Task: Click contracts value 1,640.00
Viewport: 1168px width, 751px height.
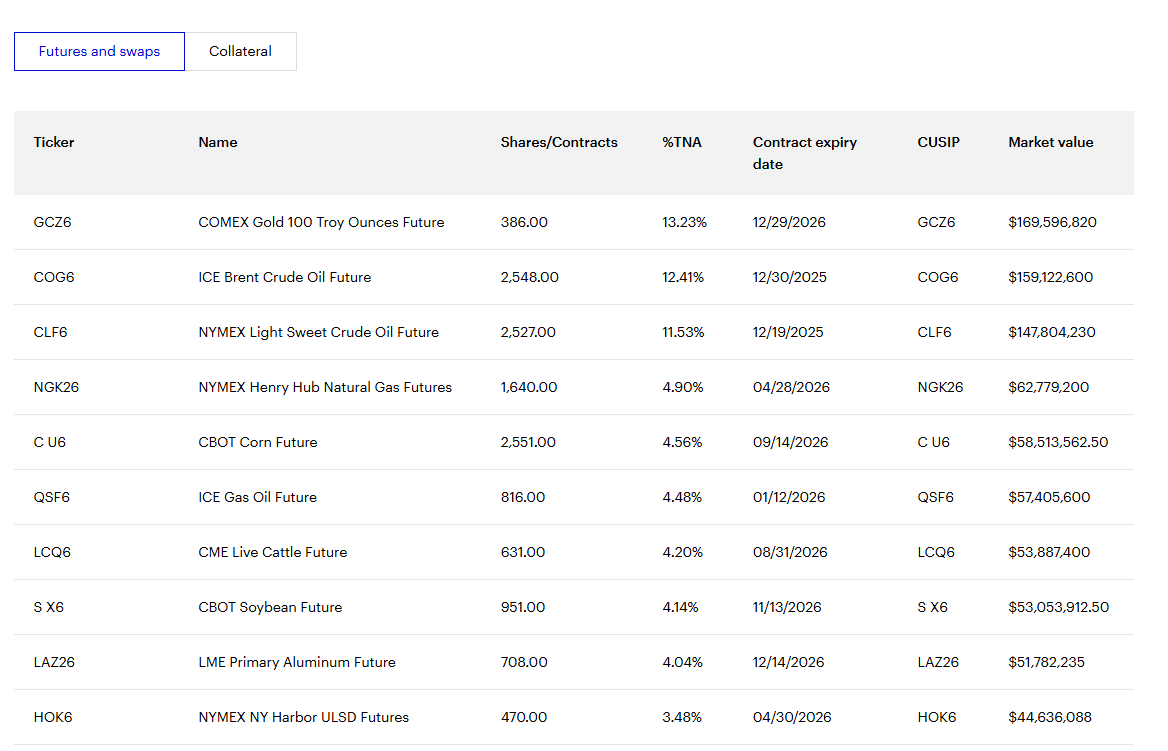Action: coord(529,387)
